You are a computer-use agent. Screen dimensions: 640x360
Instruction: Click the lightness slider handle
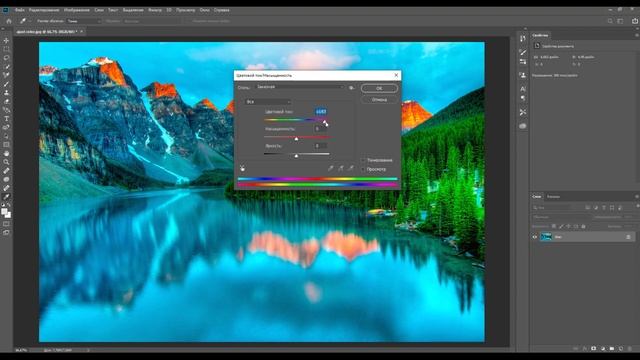click(296, 156)
